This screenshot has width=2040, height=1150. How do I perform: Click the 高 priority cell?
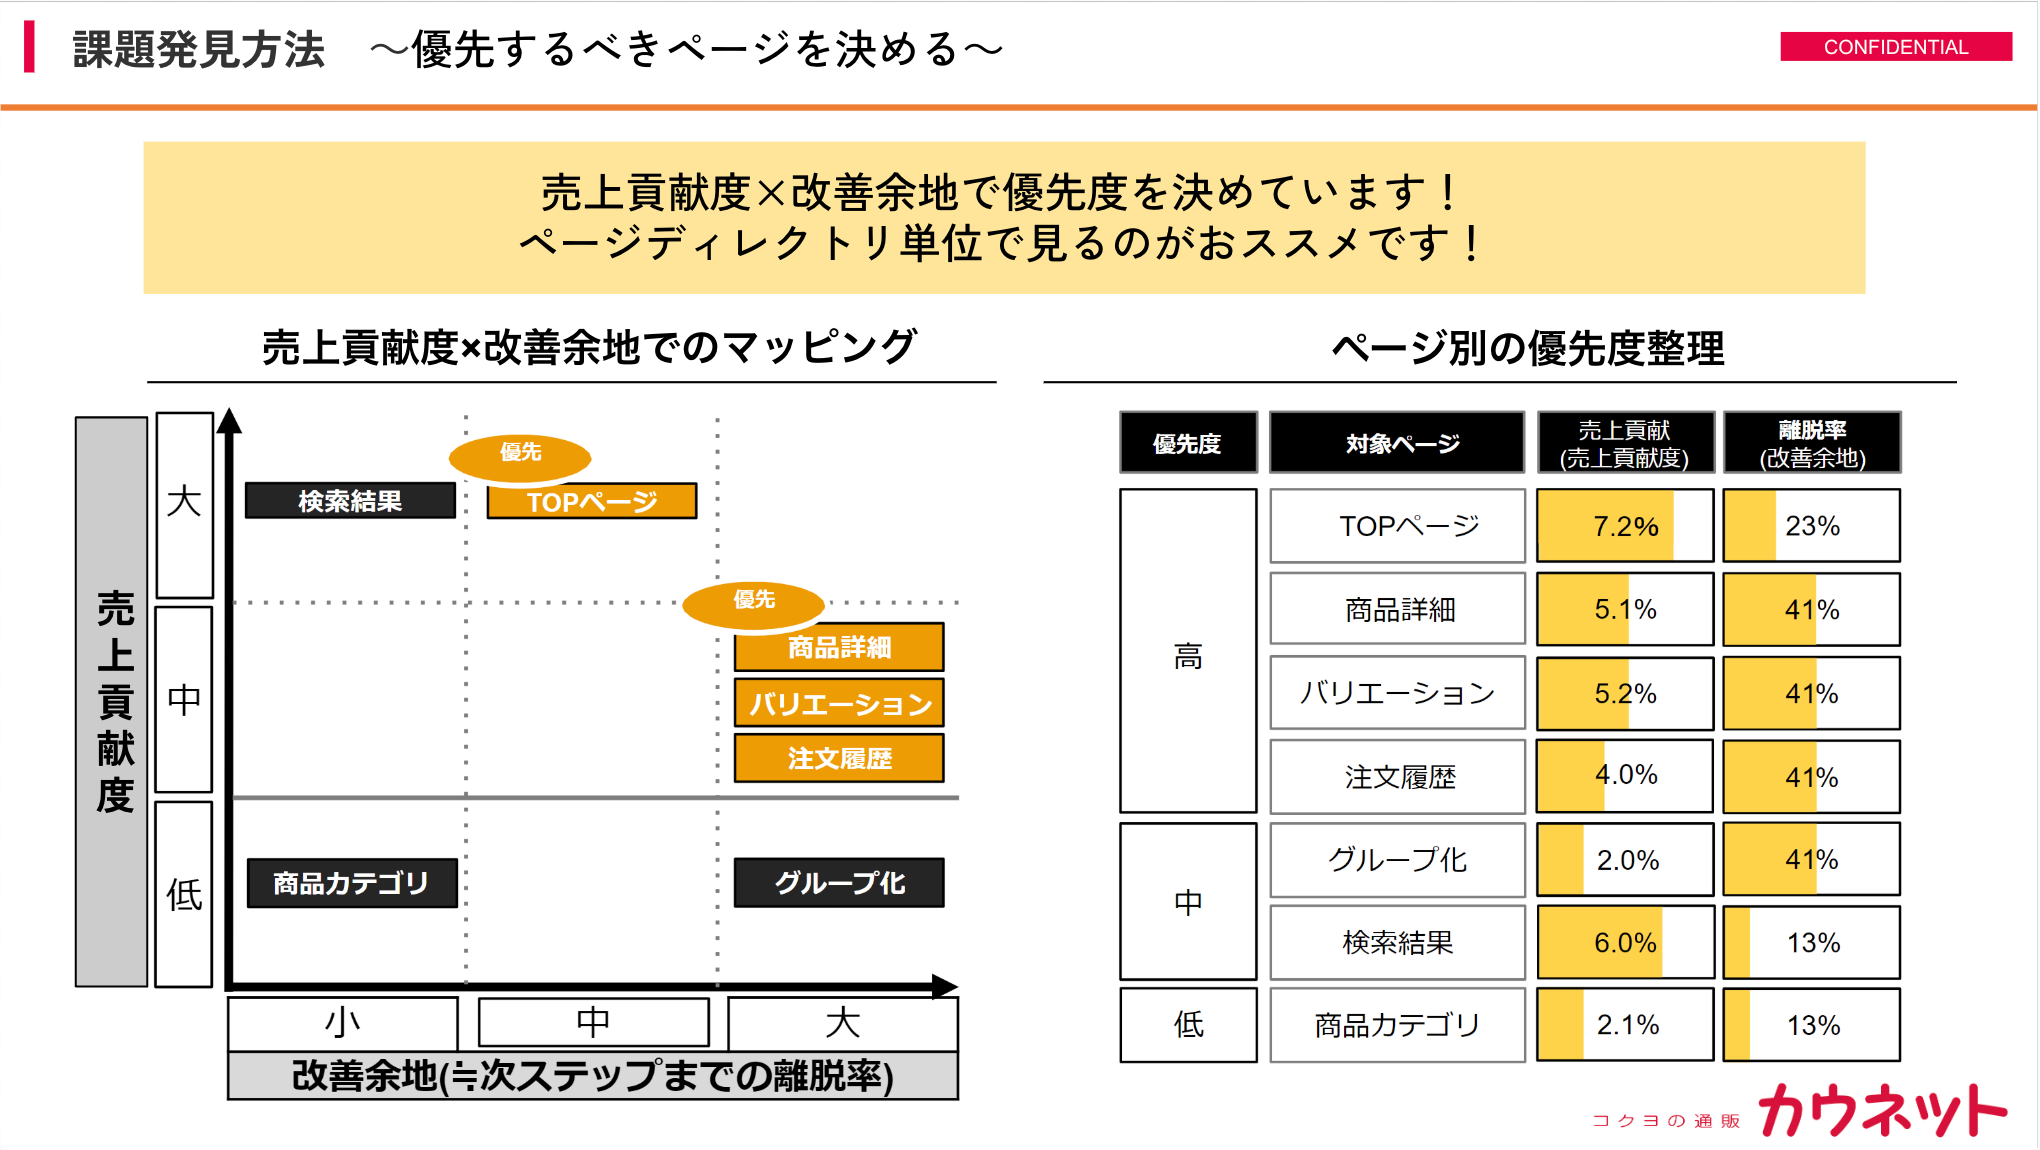pyautogui.click(x=1187, y=651)
